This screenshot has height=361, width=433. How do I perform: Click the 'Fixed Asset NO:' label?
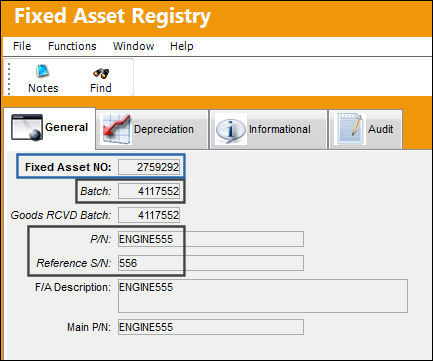pos(68,167)
